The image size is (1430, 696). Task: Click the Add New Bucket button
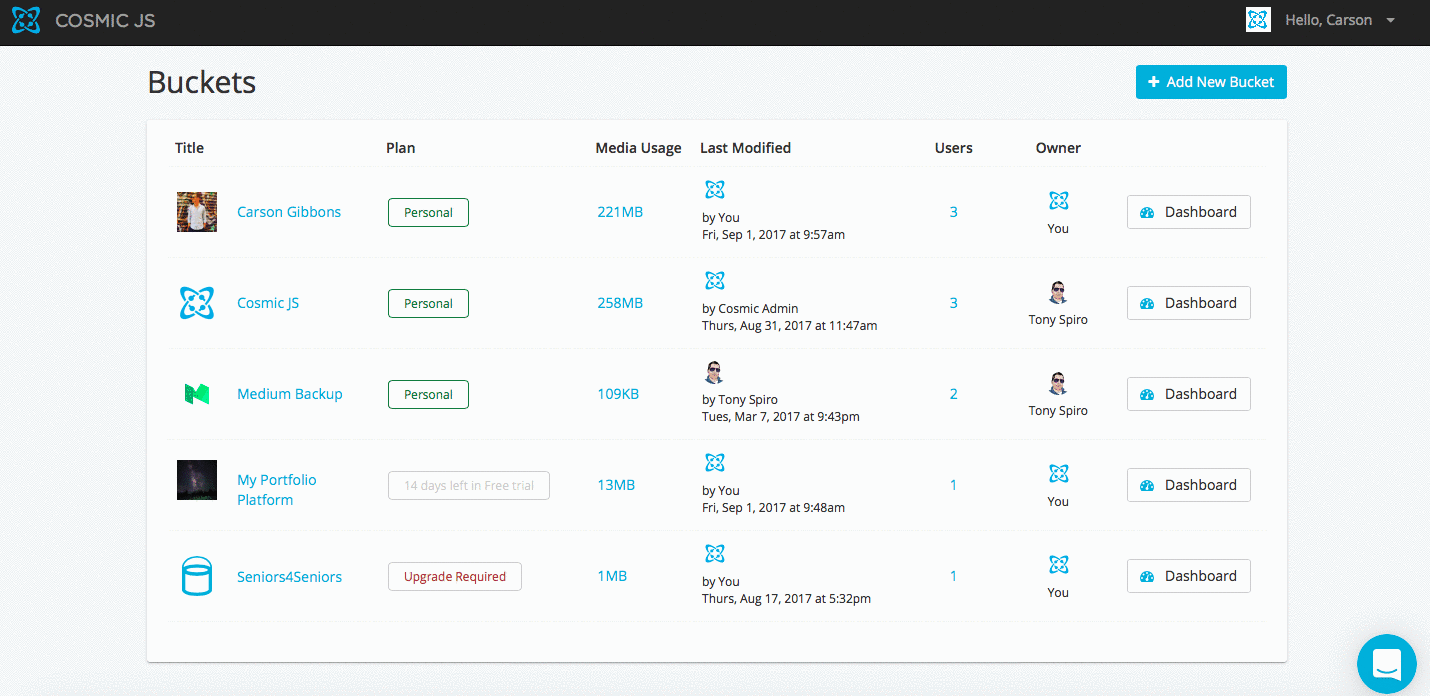[1211, 82]
